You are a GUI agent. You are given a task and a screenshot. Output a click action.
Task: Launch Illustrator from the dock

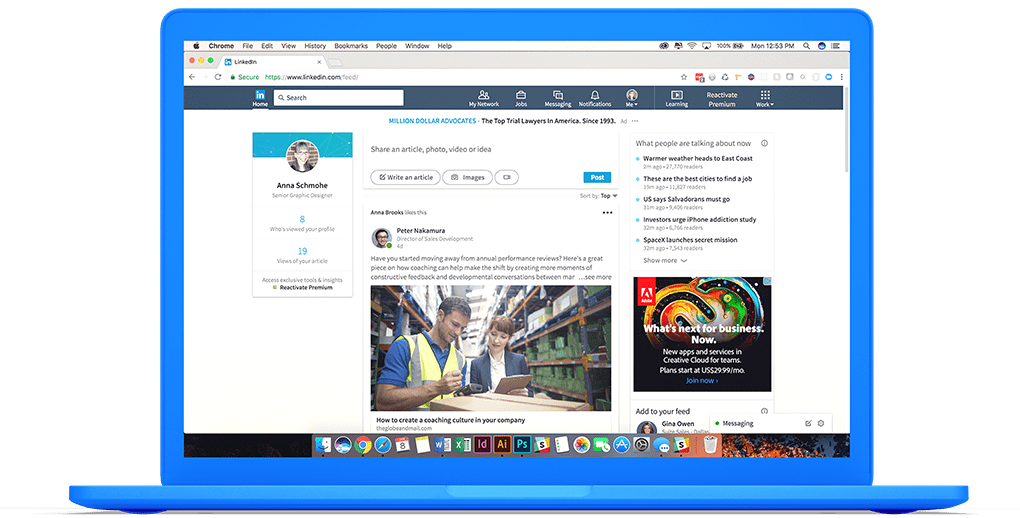pos(502,444)
